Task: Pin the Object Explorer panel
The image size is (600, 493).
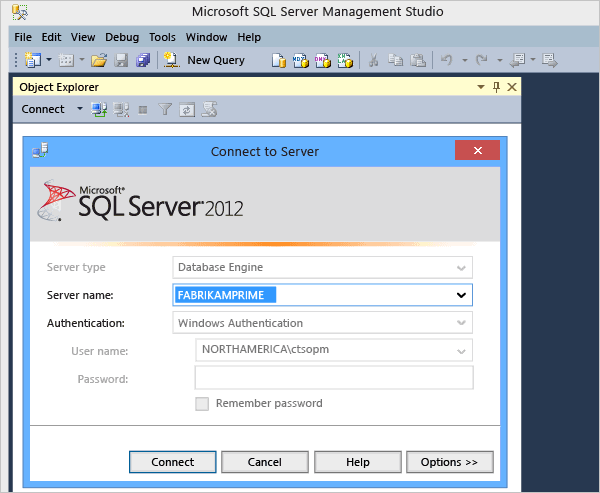Action: click(496, 87)
